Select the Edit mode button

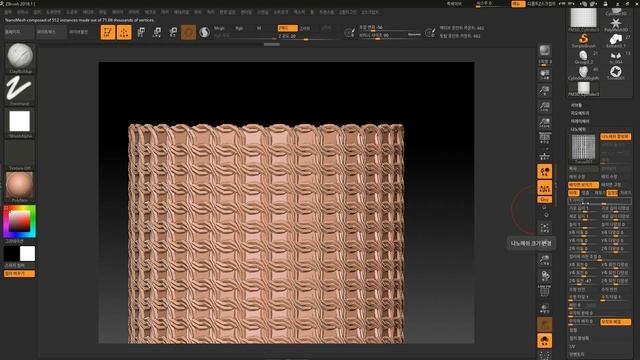(x=108, y=32)
